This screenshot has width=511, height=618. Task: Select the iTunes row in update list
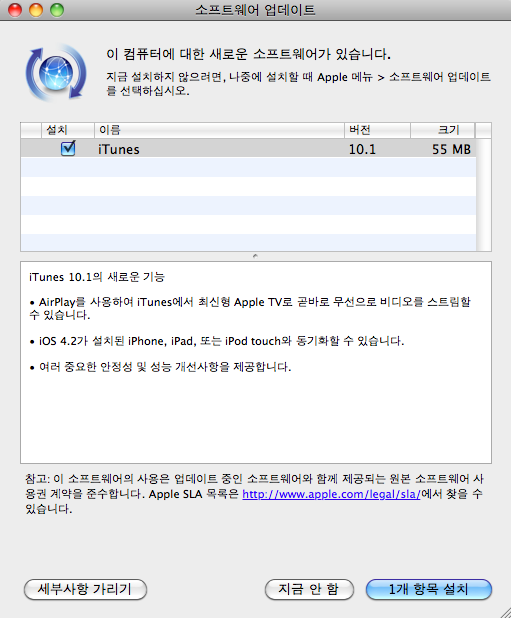click(x=248, y=149)
